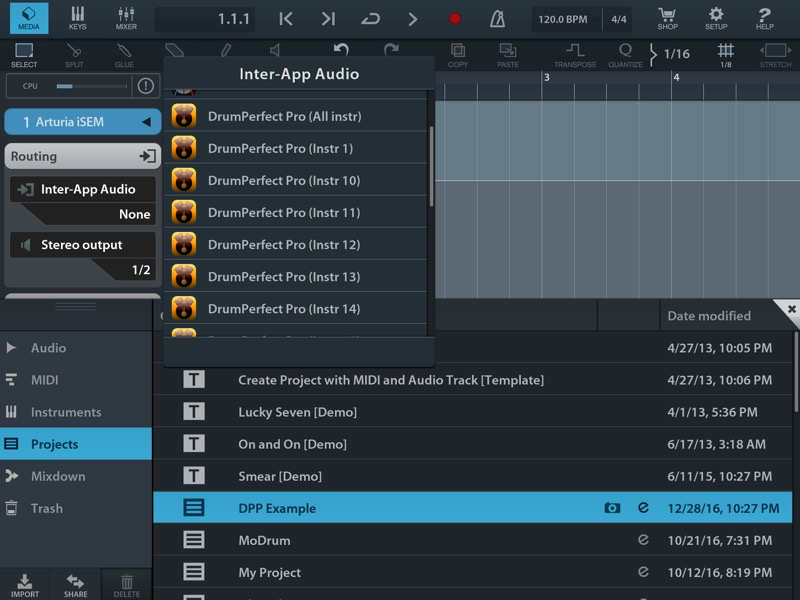Image resolution: width=800 pixels, height=600 pixels.
Task: Open Setup gear settings
Action: point(716,18)
